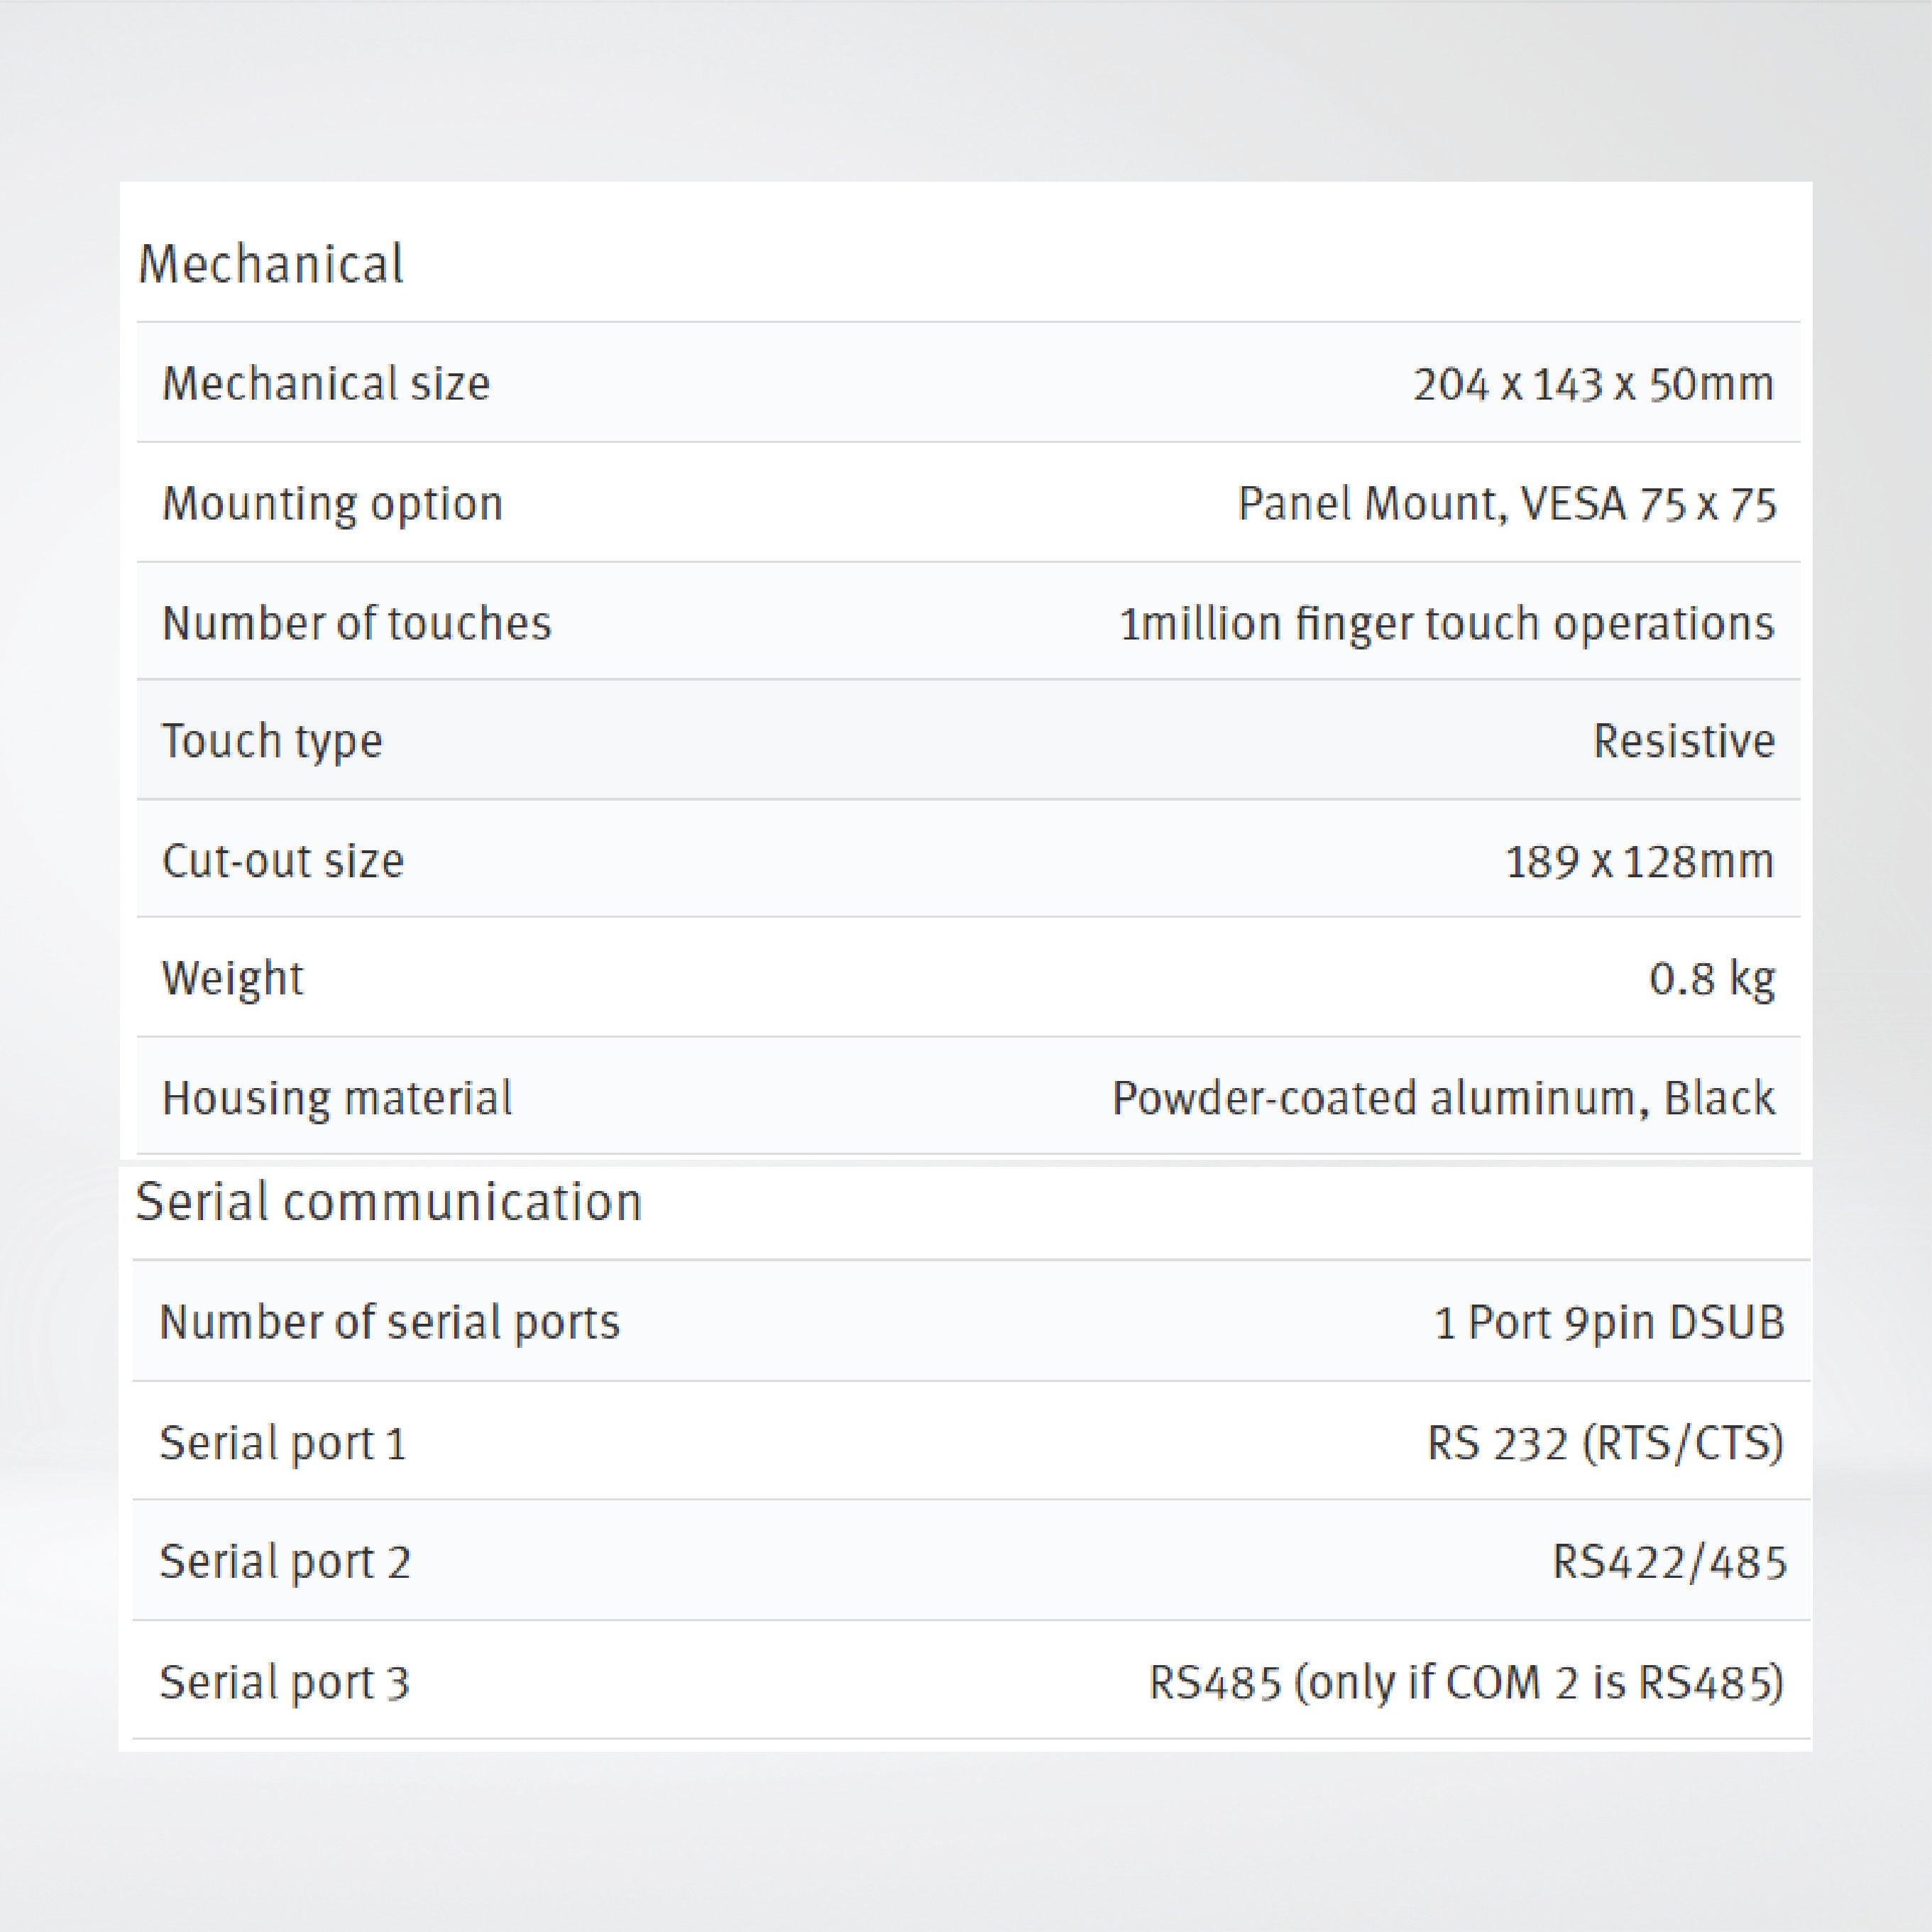
Task: Click the Serial port 2 label
Action: pyautogui.click(x=285, y=1561)
